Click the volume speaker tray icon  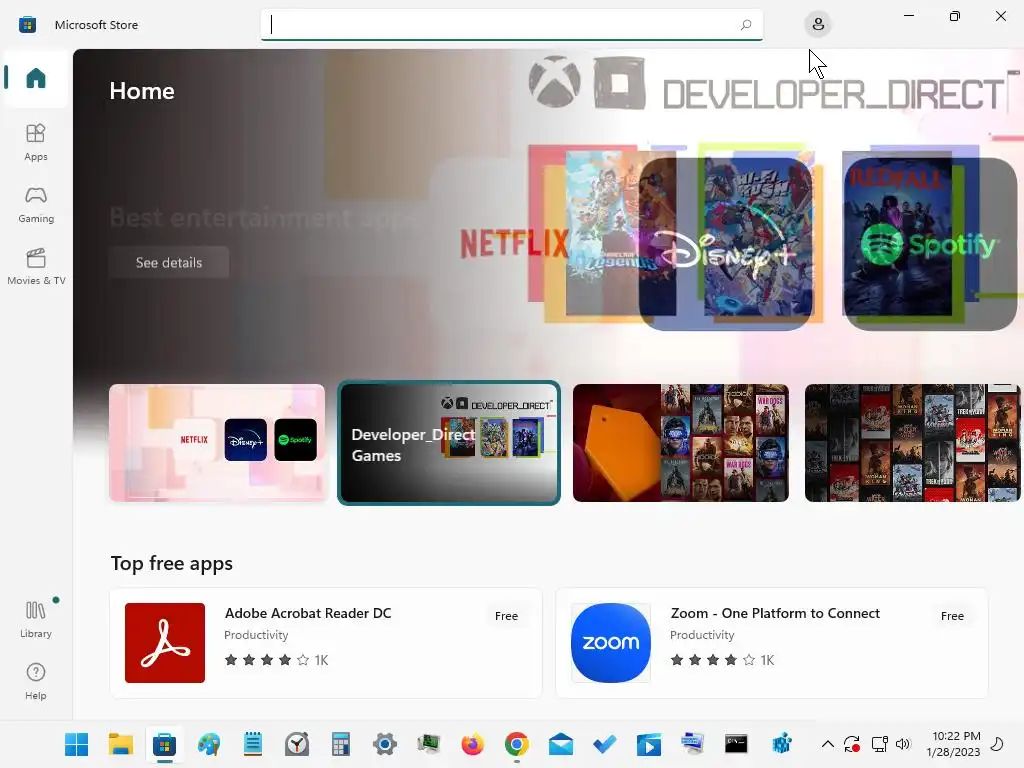point(903,744)
